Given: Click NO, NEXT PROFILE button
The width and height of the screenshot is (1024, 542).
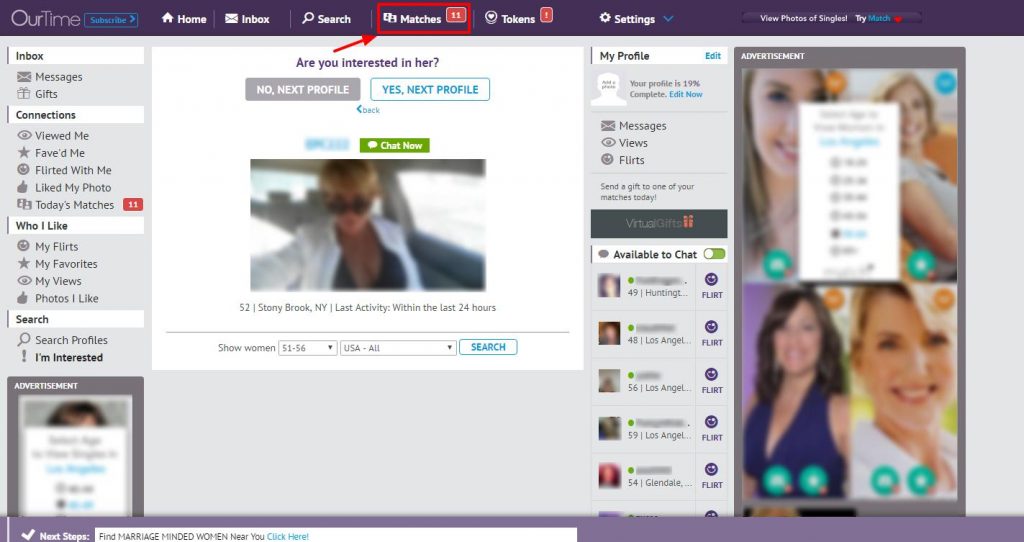Looking at the screenshot, I should (302, 89).
